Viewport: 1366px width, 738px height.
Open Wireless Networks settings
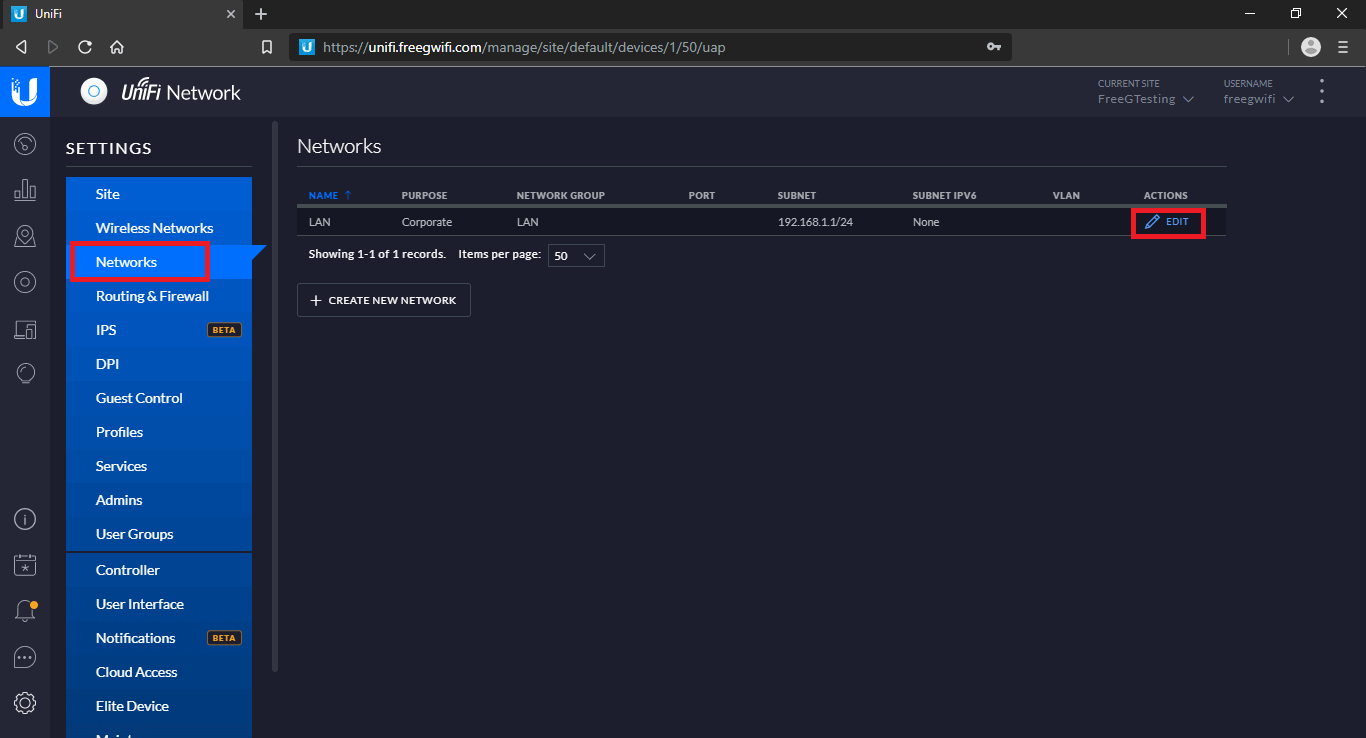point(159,228)
